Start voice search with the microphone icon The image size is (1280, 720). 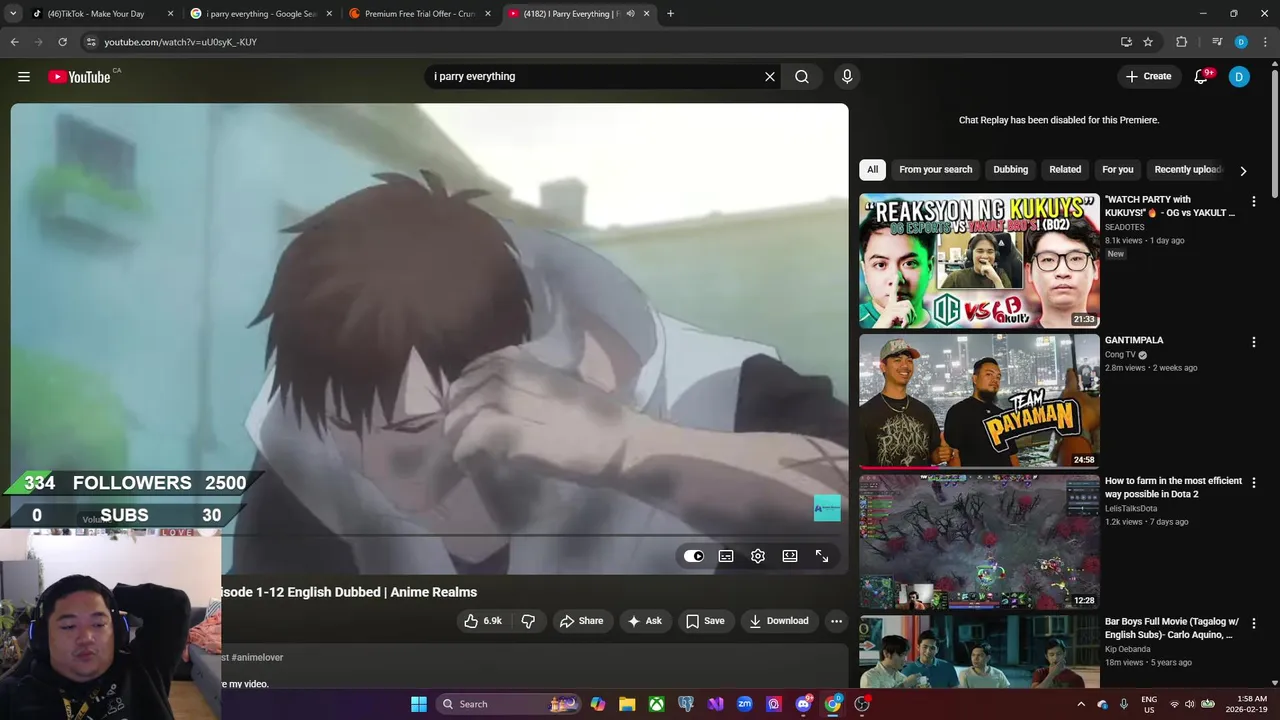click(x=847, y=77)
